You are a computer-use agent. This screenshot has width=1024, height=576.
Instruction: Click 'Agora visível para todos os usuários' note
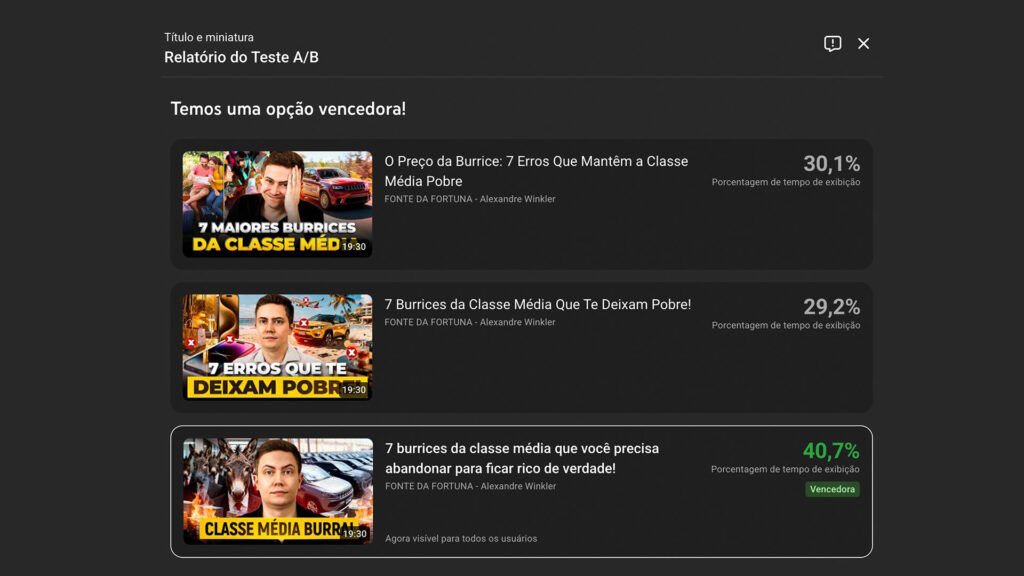(460, 538)
